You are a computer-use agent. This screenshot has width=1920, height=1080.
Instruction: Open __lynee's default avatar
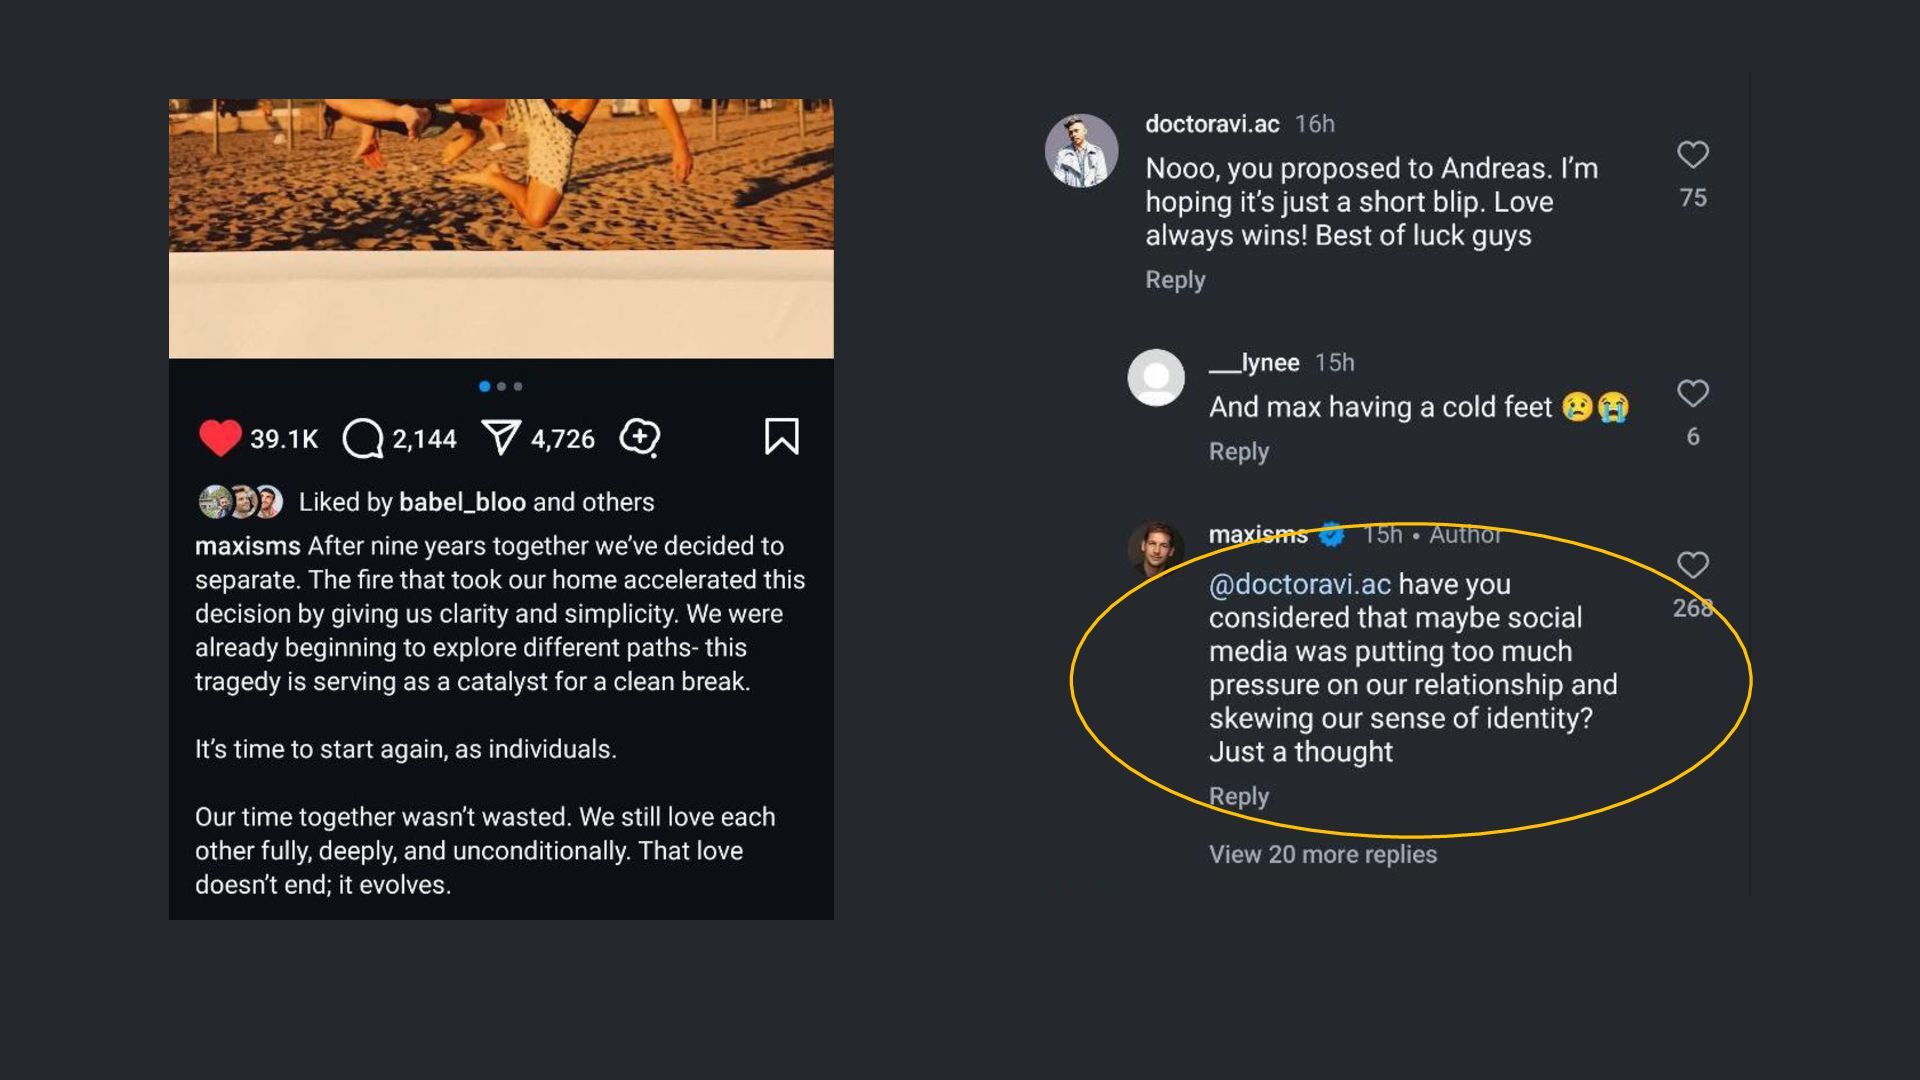[x=1156, y=377]
